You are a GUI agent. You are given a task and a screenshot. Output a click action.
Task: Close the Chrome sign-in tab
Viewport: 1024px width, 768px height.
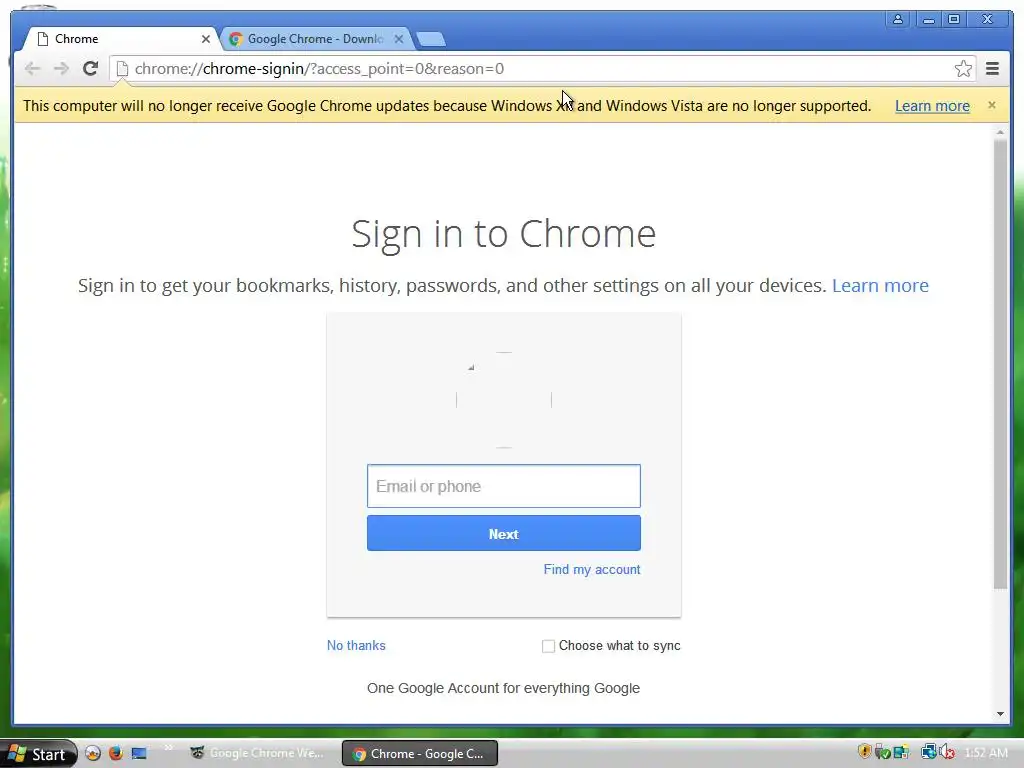point(206,39)
